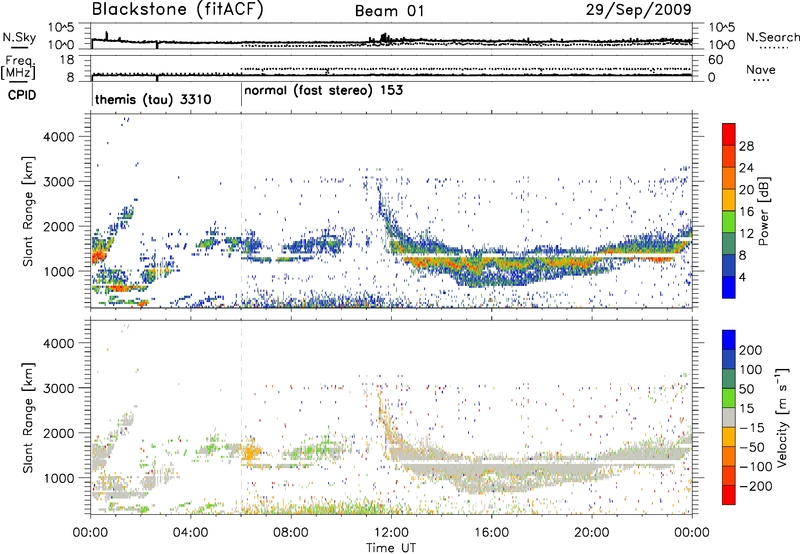Click the 'Blackstone (fitACF)' title text
800x554 pixels.
pyautogui.click(x=178, y=10)
